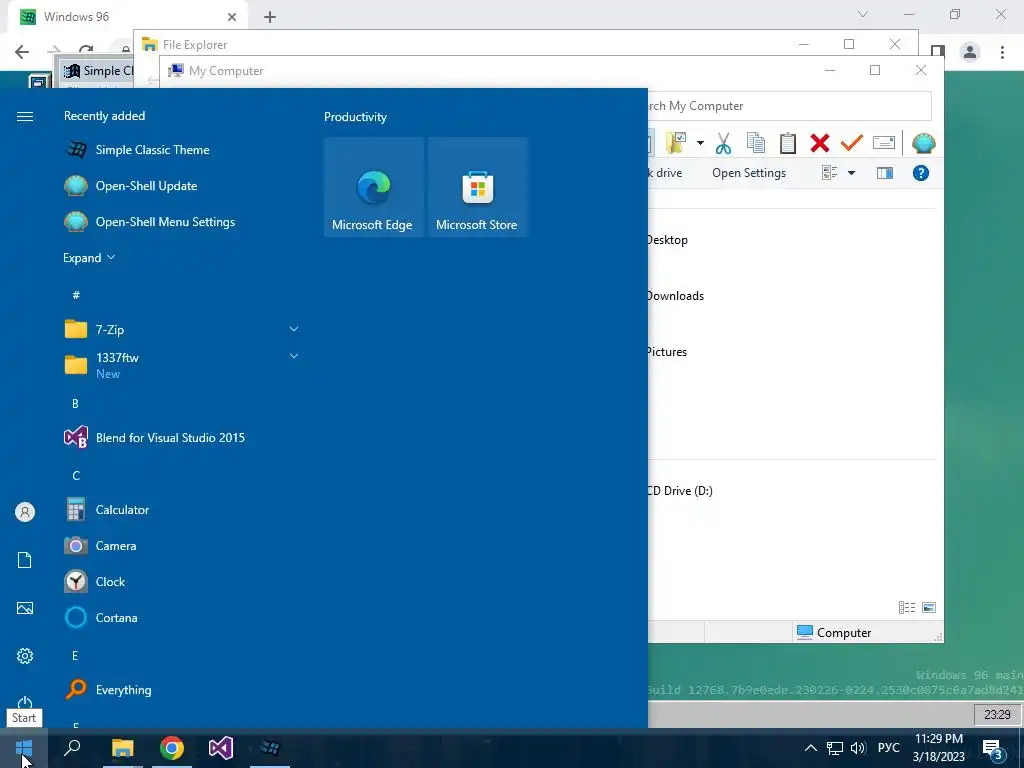Select the CD Drive (D:) item
1024x768 pixels.
(680, 490)
